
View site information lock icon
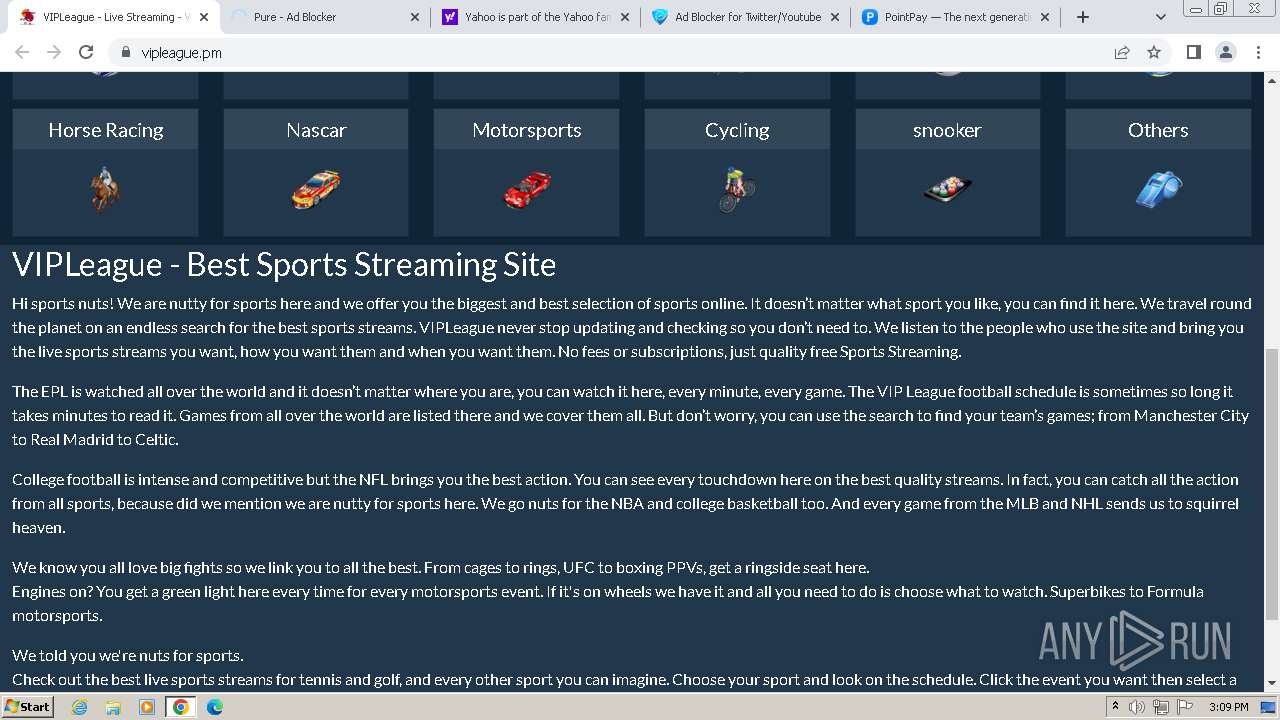[x=126, y=52]
